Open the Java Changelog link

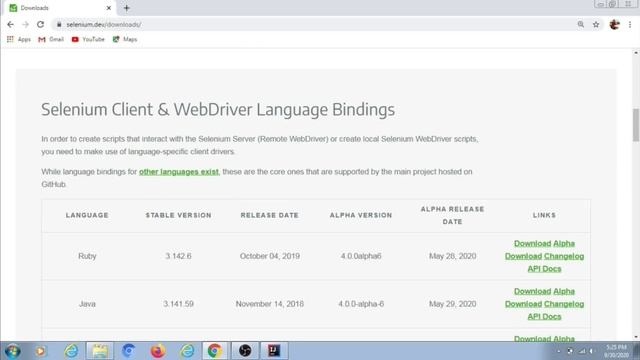(x=564, y=304)
